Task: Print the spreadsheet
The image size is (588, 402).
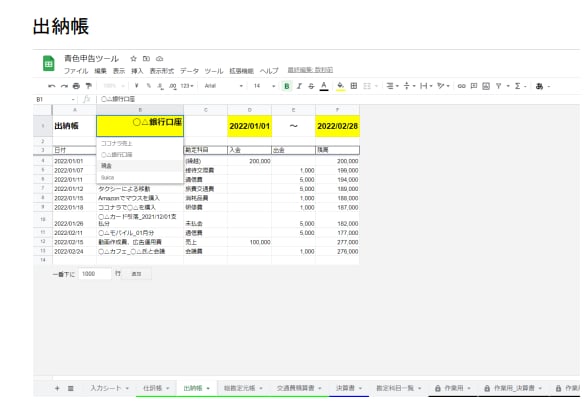Action: click(76, 86)
